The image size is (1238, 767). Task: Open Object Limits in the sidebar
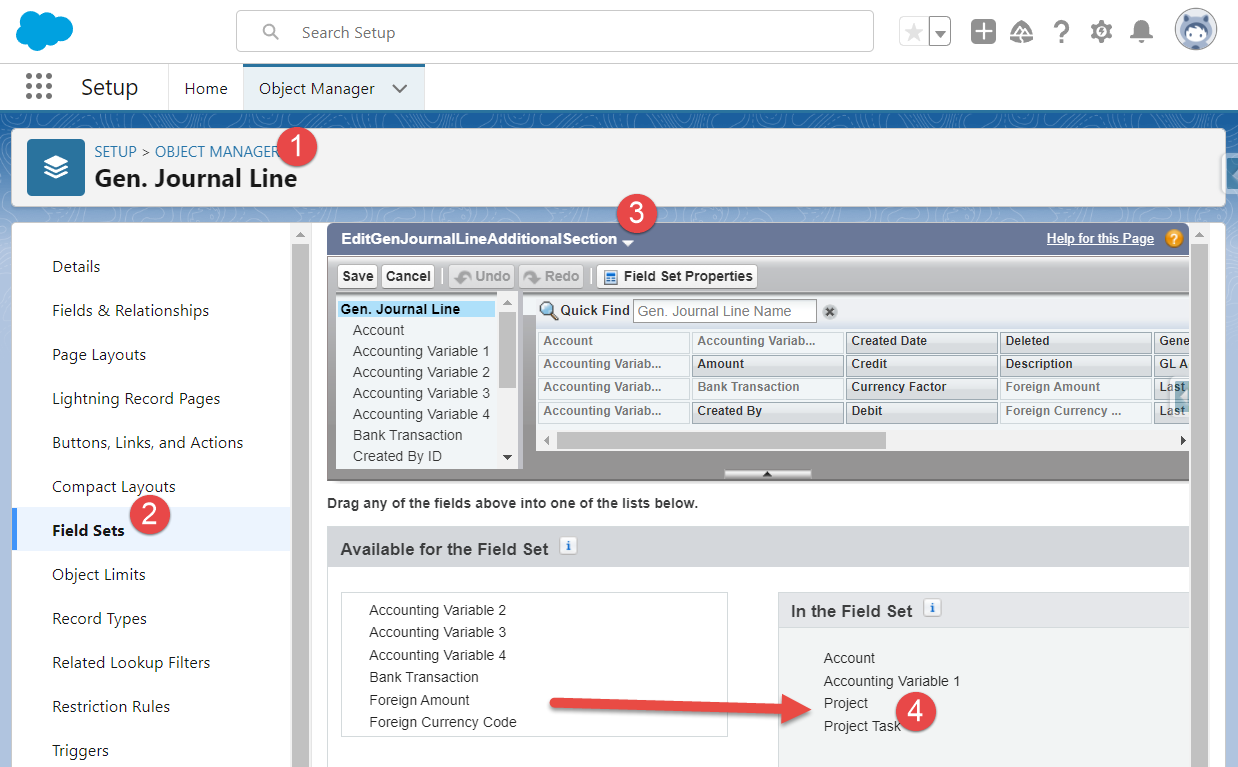(x=98, y=574)
